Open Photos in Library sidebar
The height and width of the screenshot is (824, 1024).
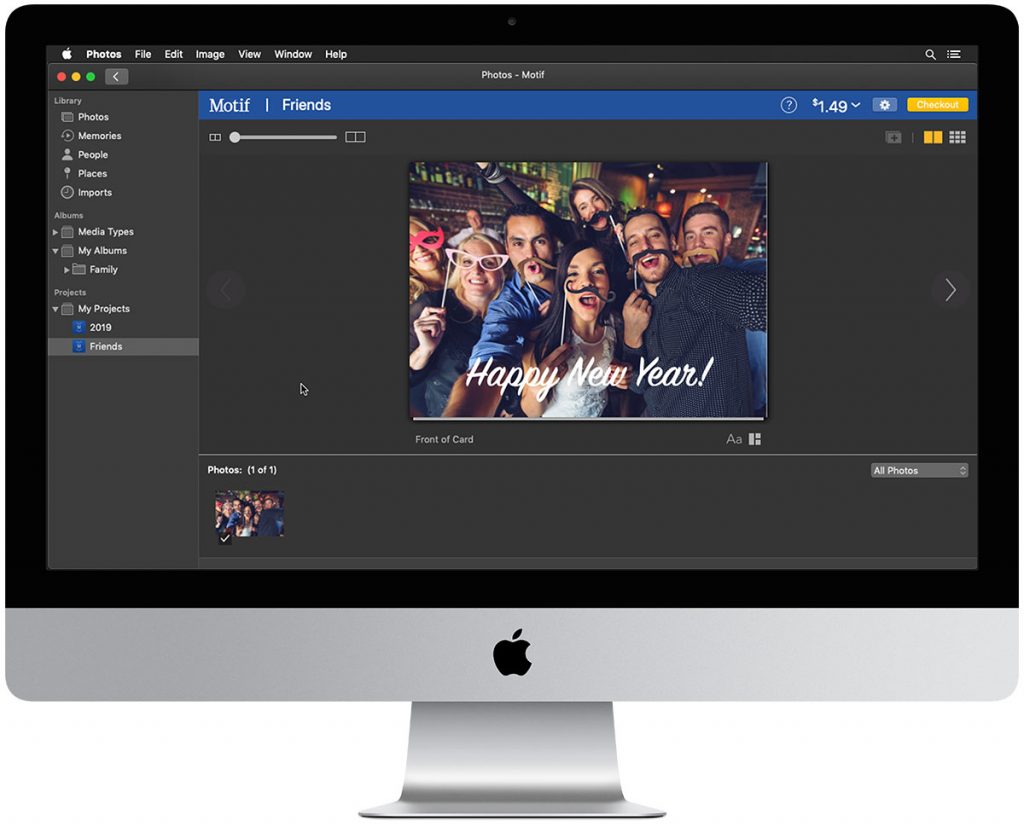pyautogui.click(x=93, y=117)
